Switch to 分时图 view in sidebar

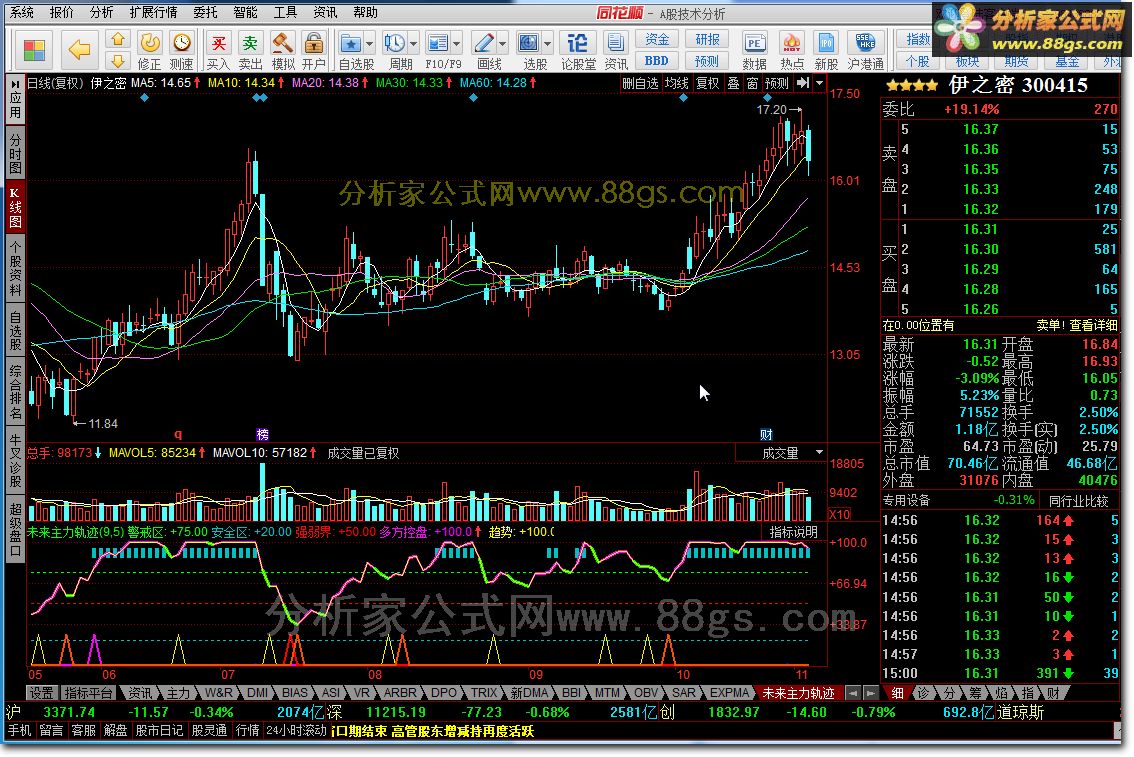click(x=15, y=153)
